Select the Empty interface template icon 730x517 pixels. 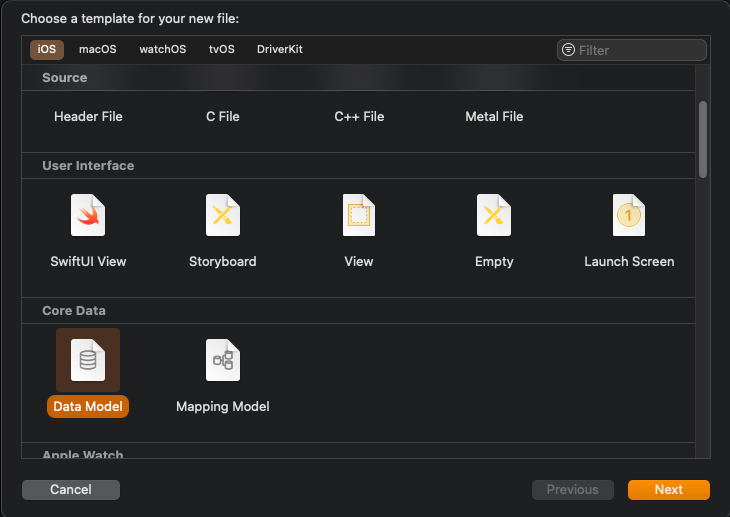pos(494,215)
